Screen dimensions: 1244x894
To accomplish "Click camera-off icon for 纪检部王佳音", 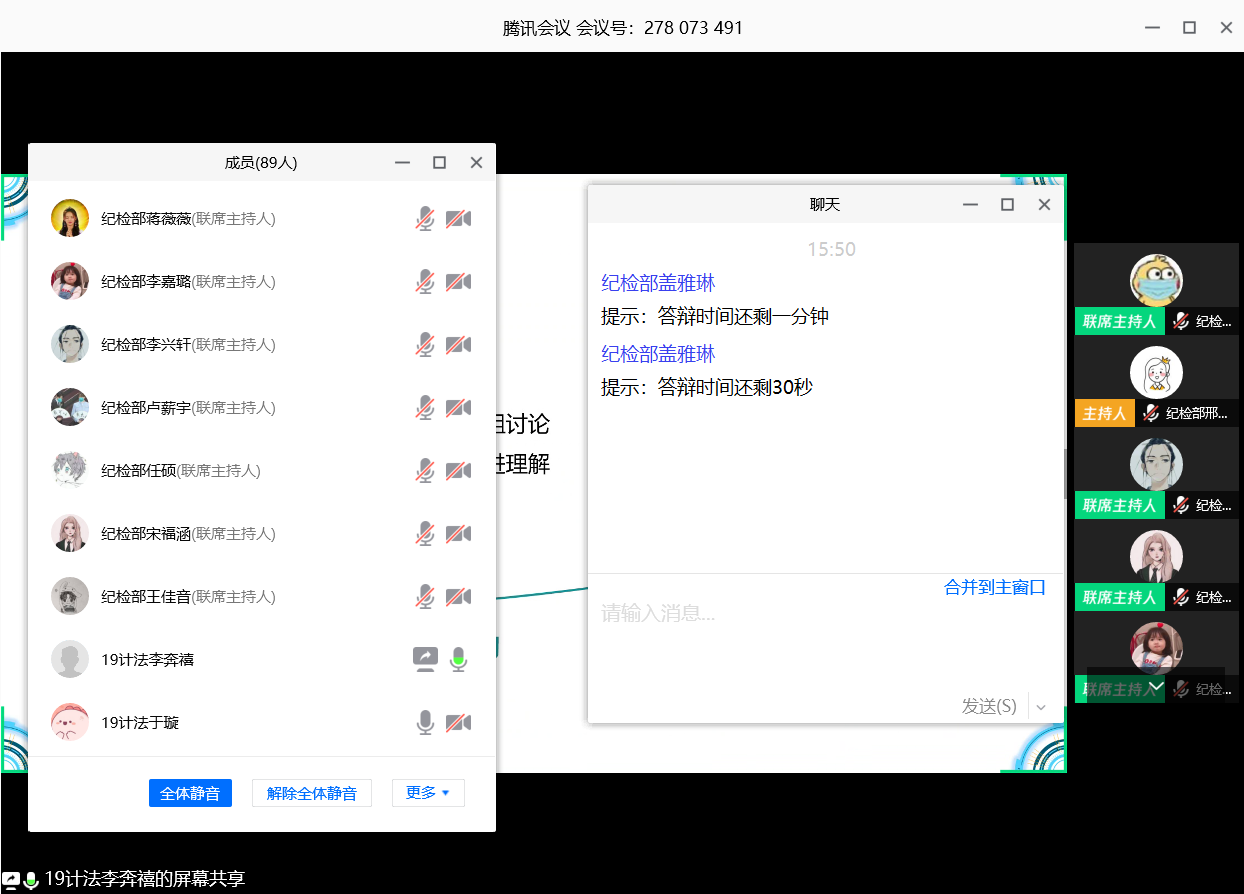I will pos(458,597).
